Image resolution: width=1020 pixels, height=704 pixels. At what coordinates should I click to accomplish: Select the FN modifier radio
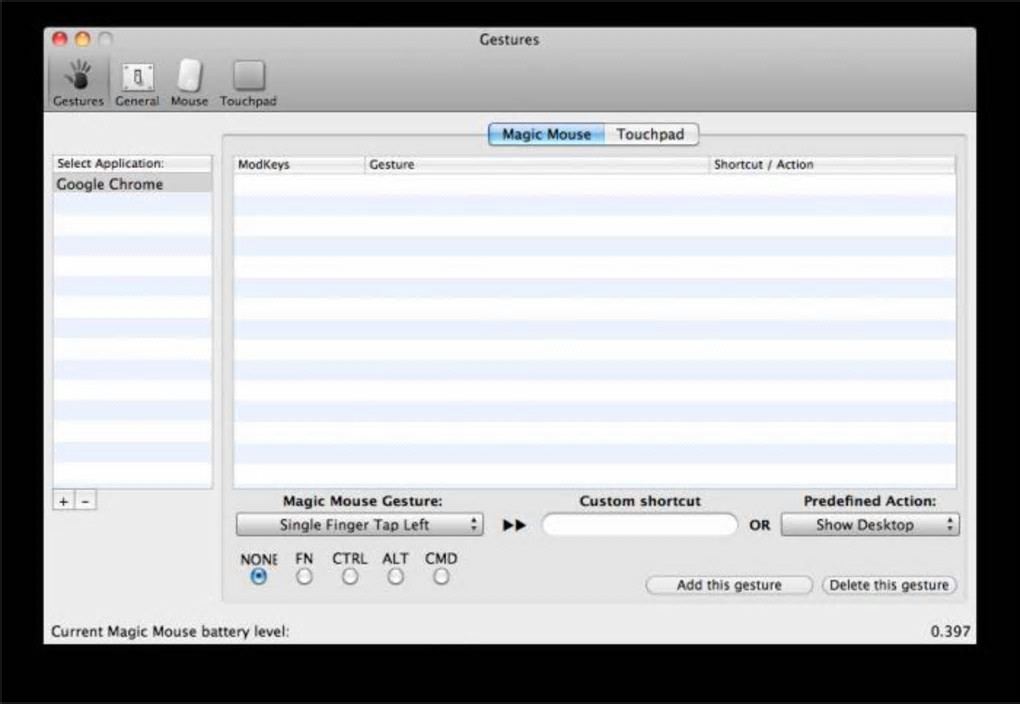[304, 576]
